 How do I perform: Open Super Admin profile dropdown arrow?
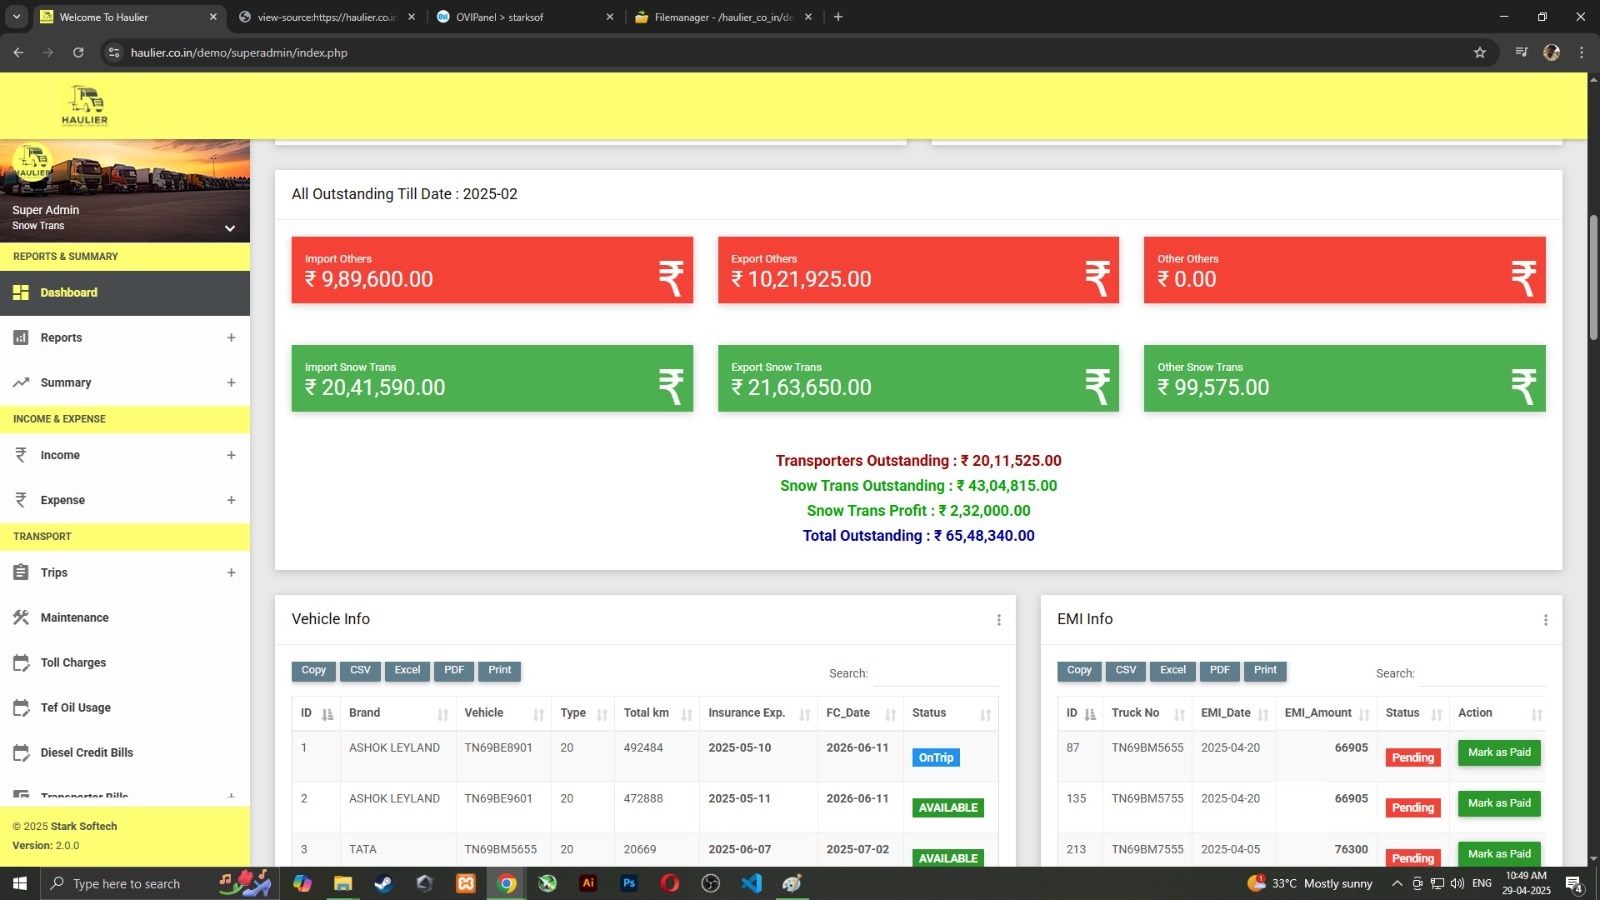[230, 228]
